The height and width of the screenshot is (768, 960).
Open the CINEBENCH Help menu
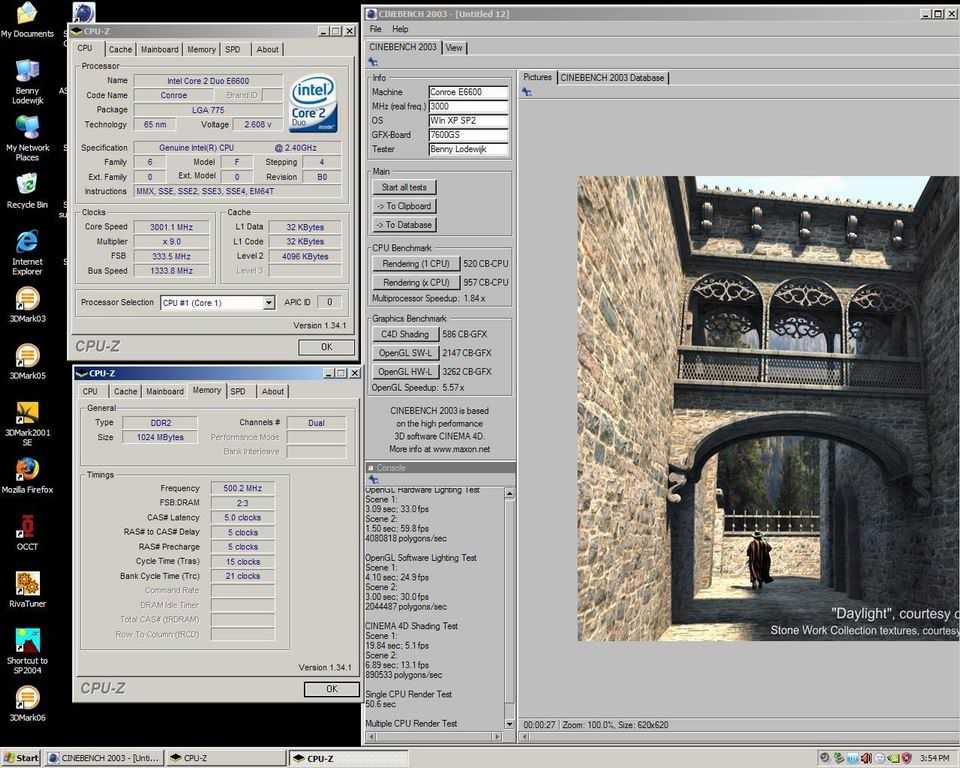pos(400,29)
